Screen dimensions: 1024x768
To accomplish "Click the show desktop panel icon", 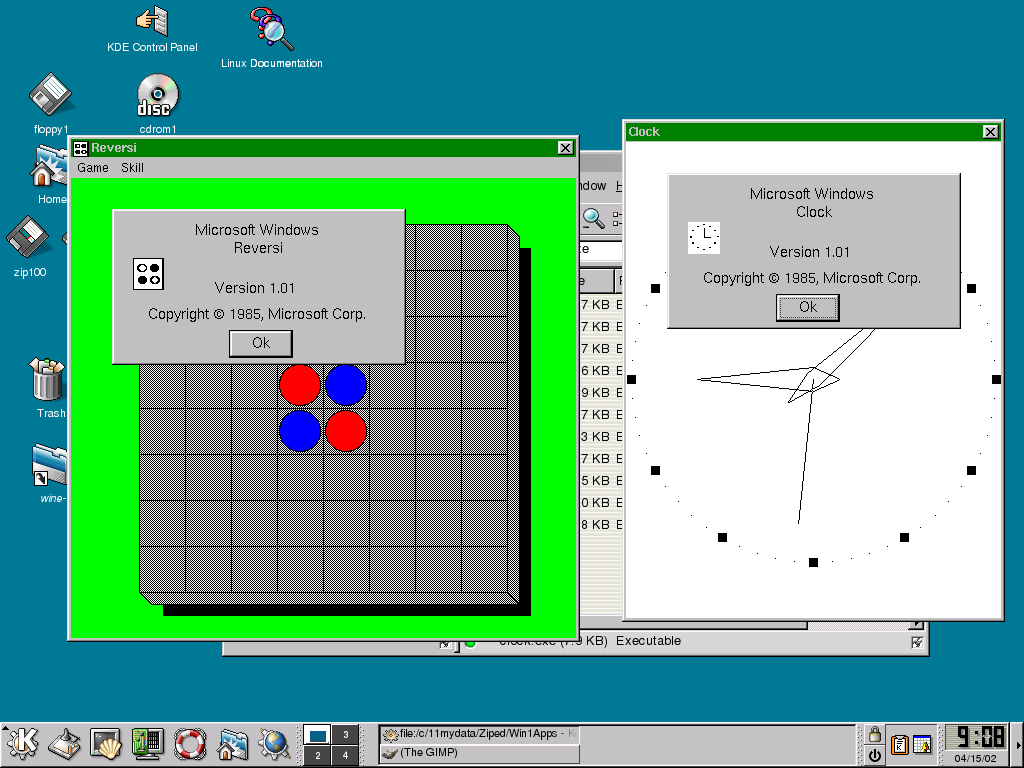I will [x=65, y=744].
